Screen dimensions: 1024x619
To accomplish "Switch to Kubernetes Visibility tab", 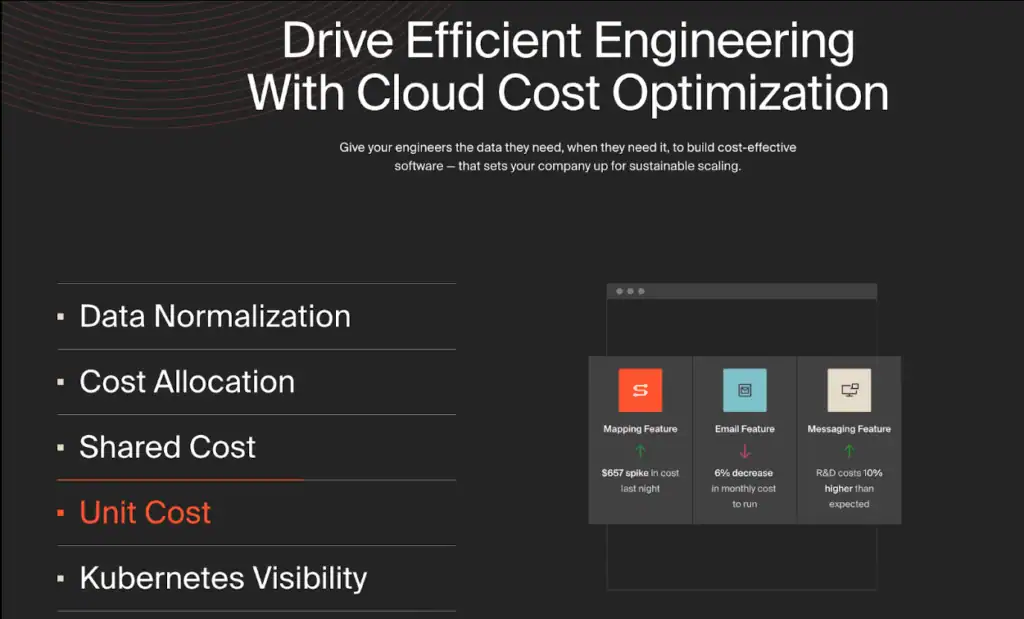I will coord(257,578).
